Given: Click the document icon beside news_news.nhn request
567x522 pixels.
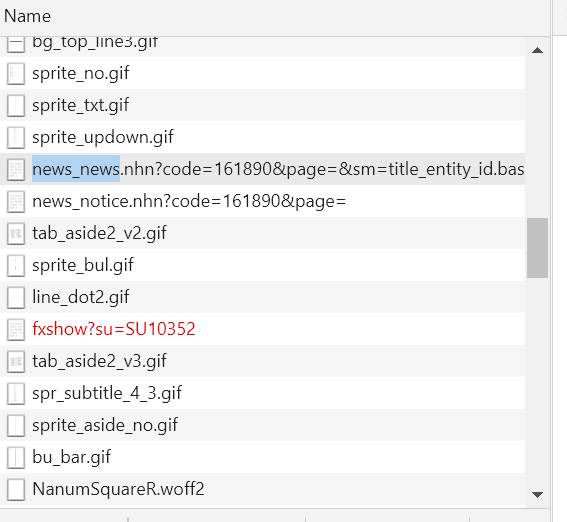Looking at the screenshot, I should point(16,170).
